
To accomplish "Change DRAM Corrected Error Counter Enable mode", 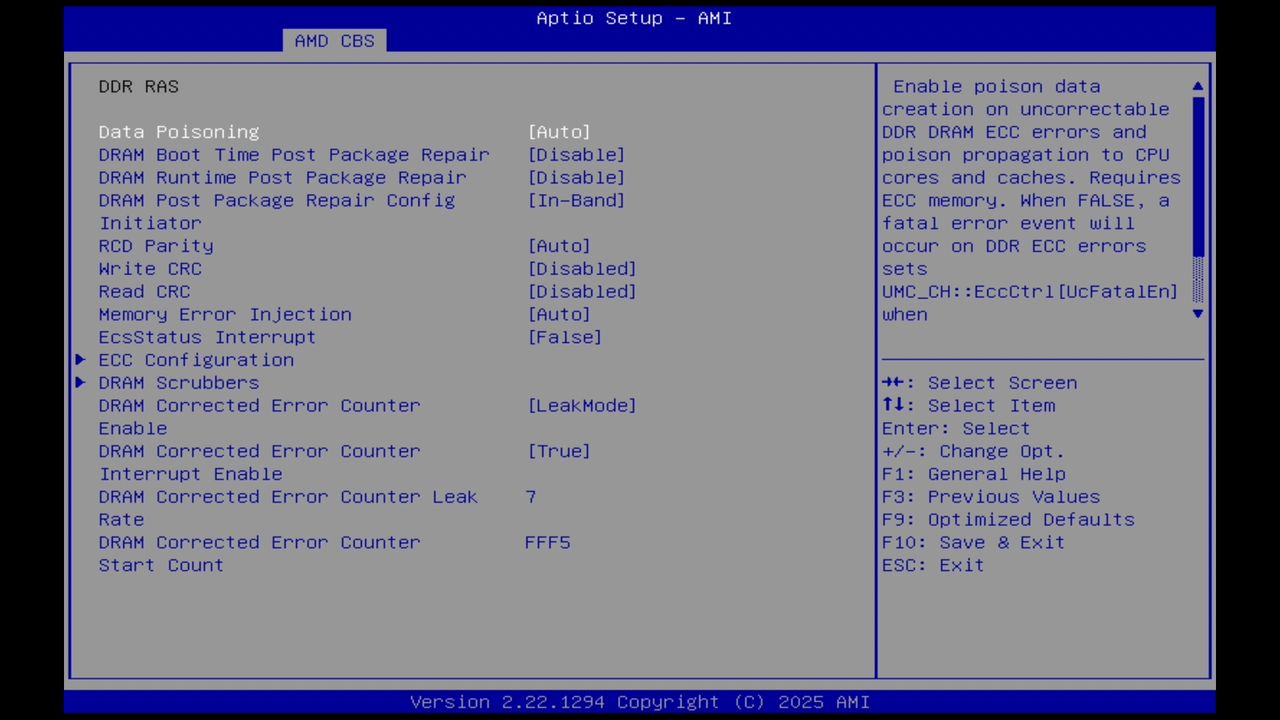I will click(x=581, y=405).
